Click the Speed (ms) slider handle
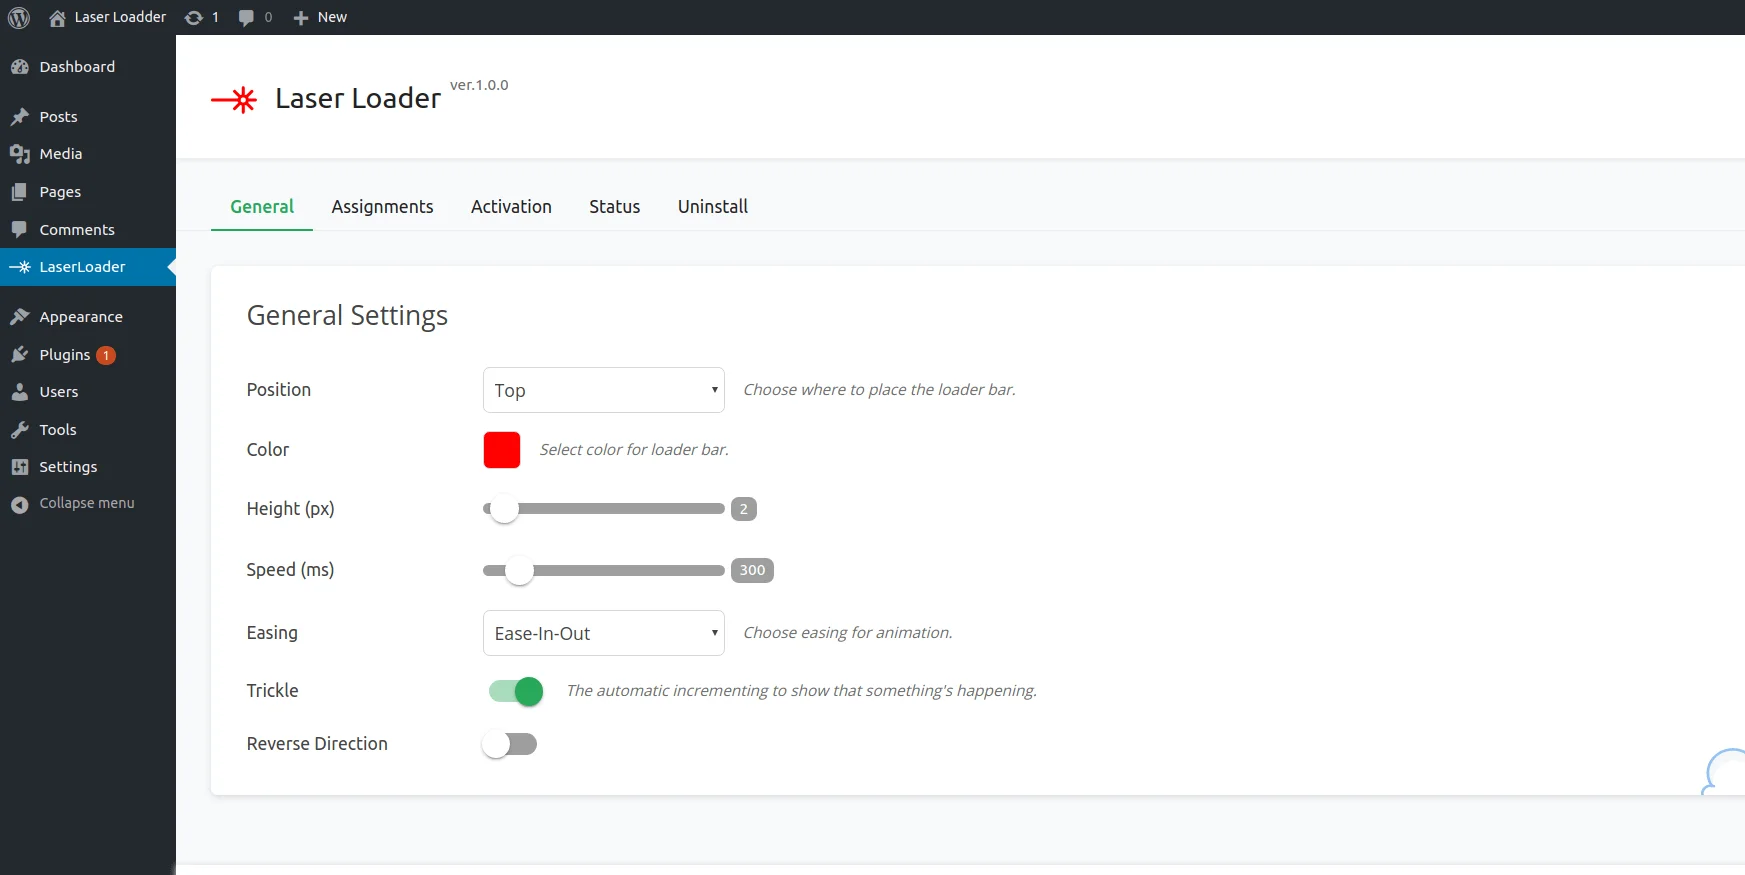Viewport: 1745px width, 875px height. click(519, 571)
